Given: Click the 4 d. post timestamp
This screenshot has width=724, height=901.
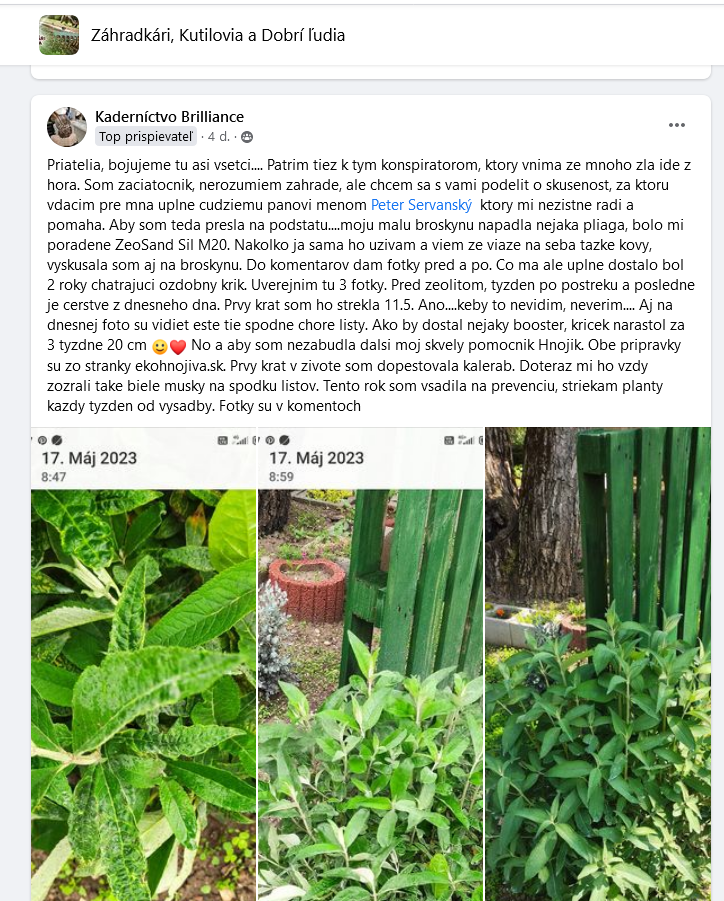Looking at the screenshot, I should (x=219, y=137).
